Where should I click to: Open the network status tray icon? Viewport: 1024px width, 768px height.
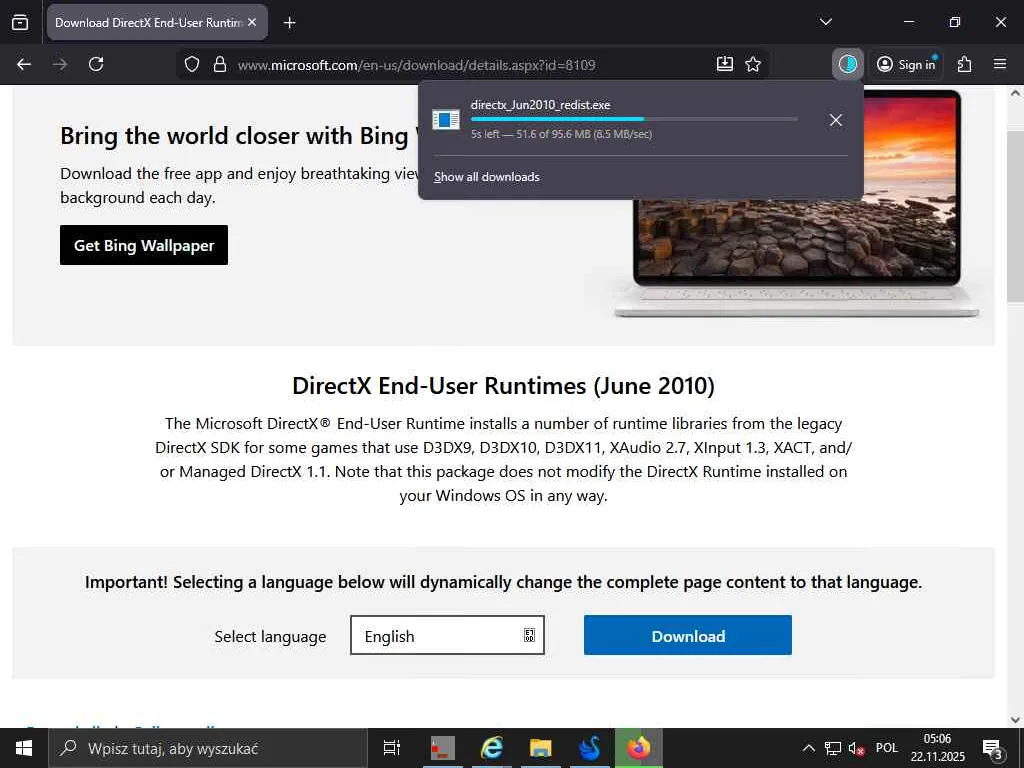coord(833,748)
